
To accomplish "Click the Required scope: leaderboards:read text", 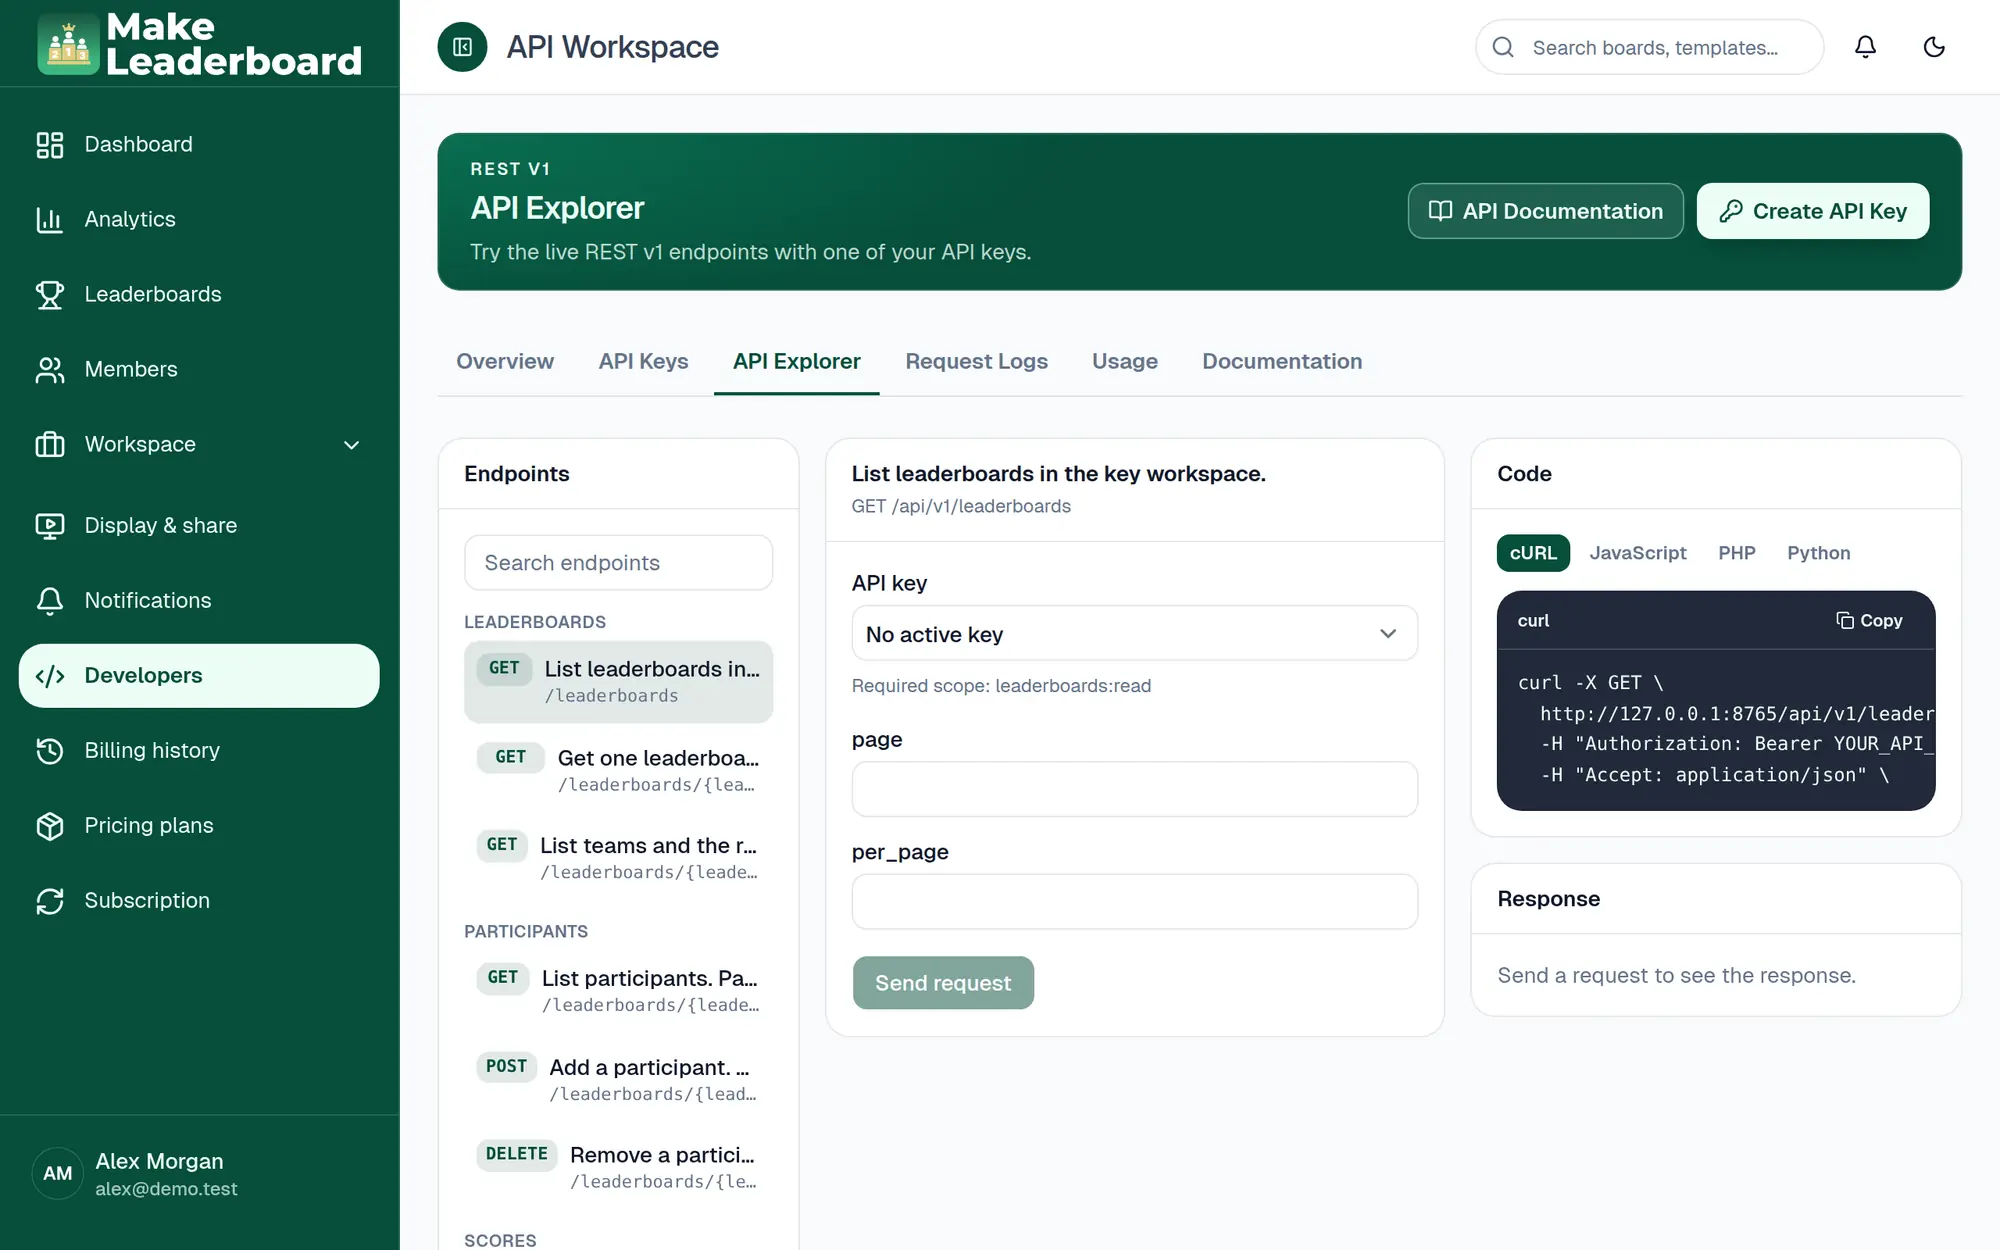I will point(1001,686).
